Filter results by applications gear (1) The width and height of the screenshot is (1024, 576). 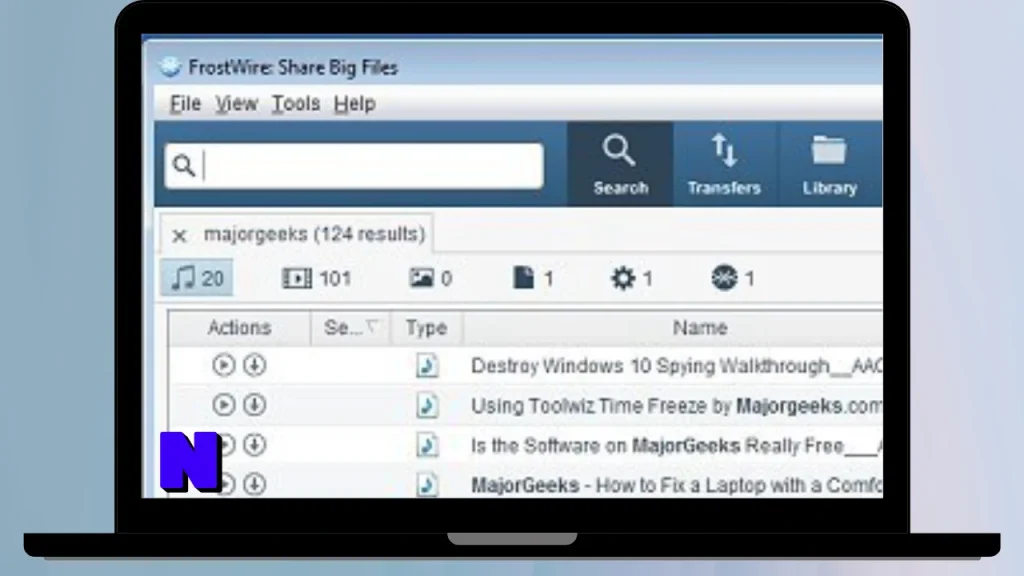[632, 278]
